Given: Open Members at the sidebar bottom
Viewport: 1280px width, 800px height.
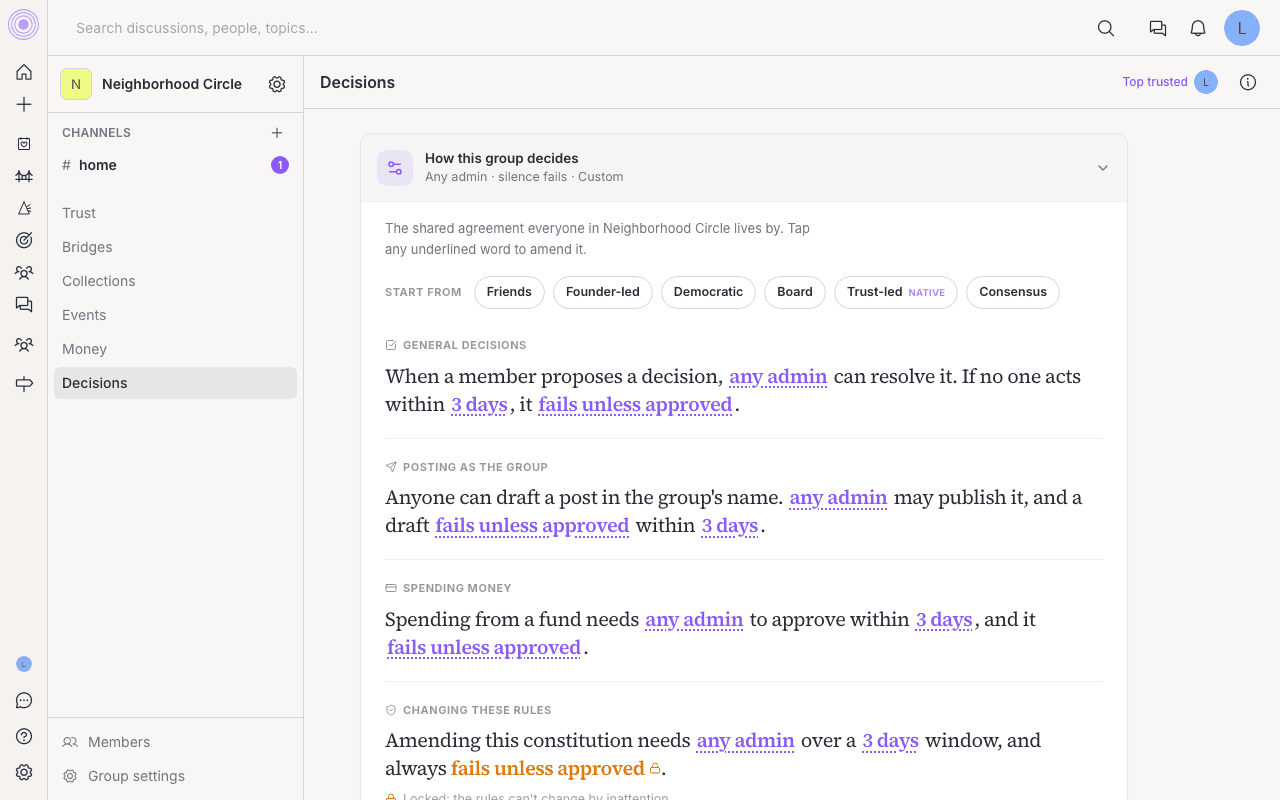Looking at the screenshot, I should click(175, 742).
